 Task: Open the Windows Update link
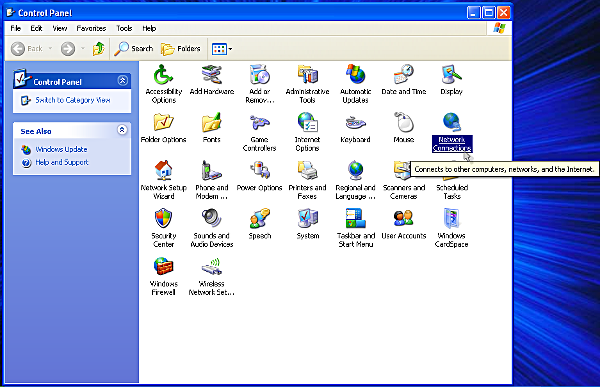click(61, 149)
